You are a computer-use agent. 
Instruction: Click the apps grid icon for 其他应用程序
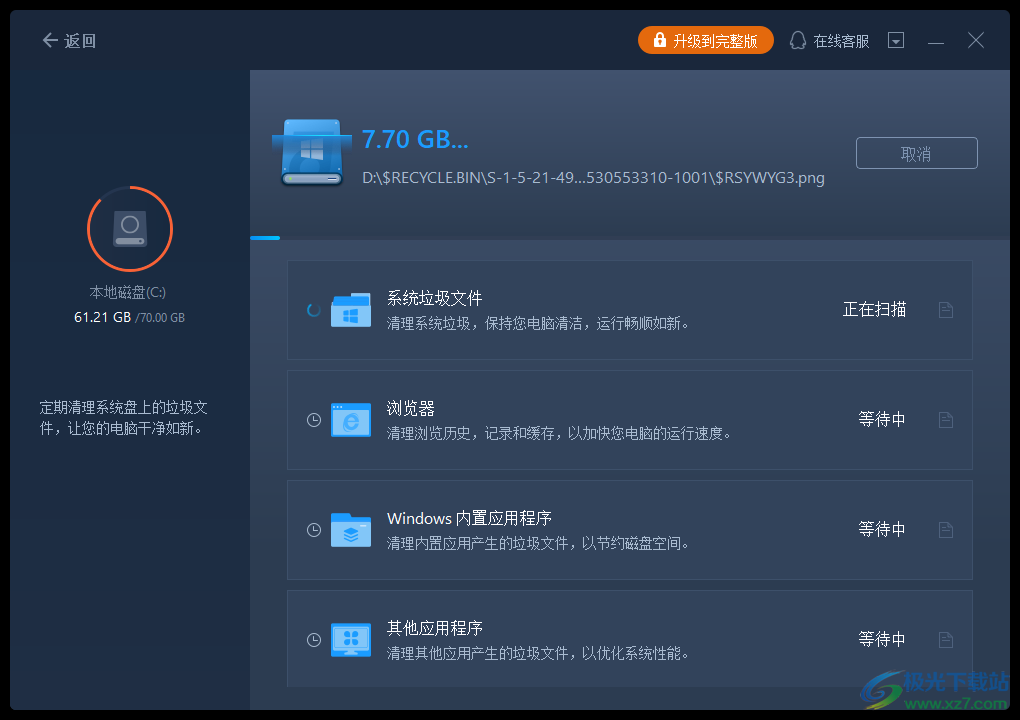pos(350,639)
